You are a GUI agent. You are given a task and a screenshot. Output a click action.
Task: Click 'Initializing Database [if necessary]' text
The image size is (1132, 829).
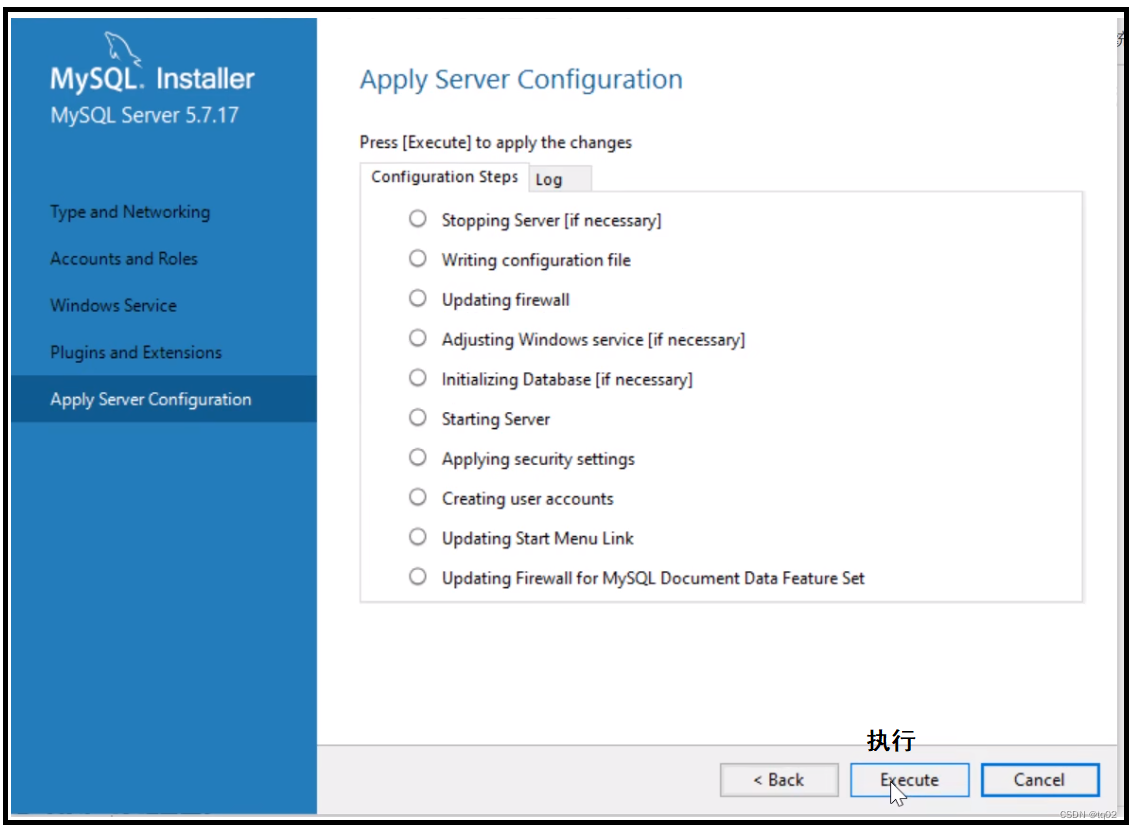point(567,379)
